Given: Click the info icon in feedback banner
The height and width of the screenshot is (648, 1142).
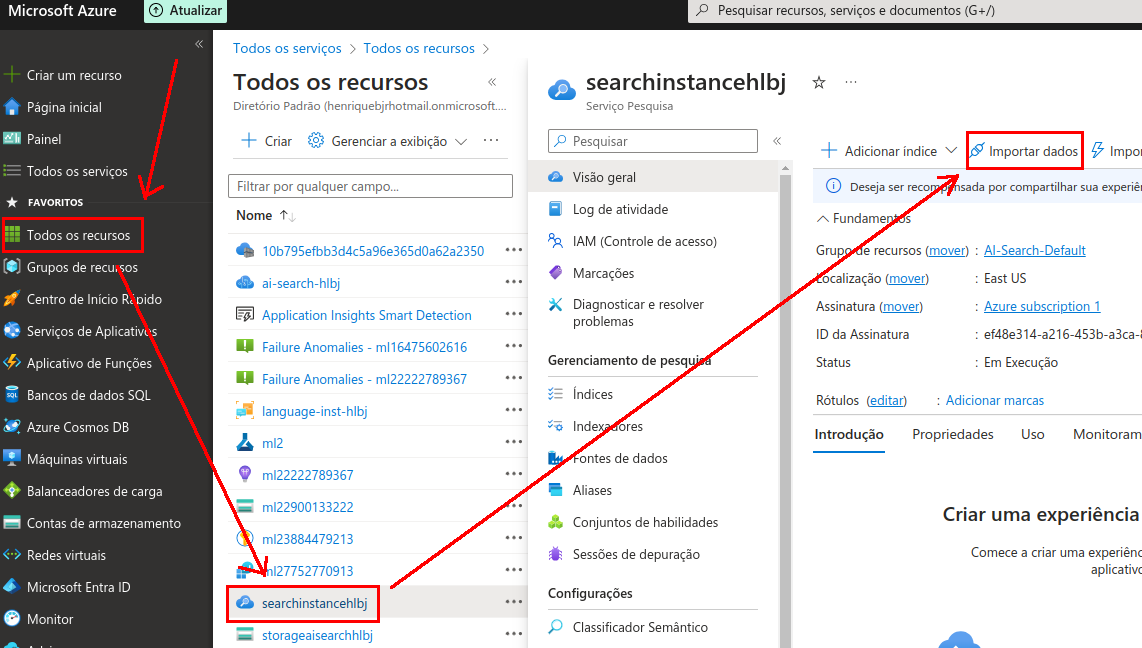Looking at the screenshot, I should (833, 186).
